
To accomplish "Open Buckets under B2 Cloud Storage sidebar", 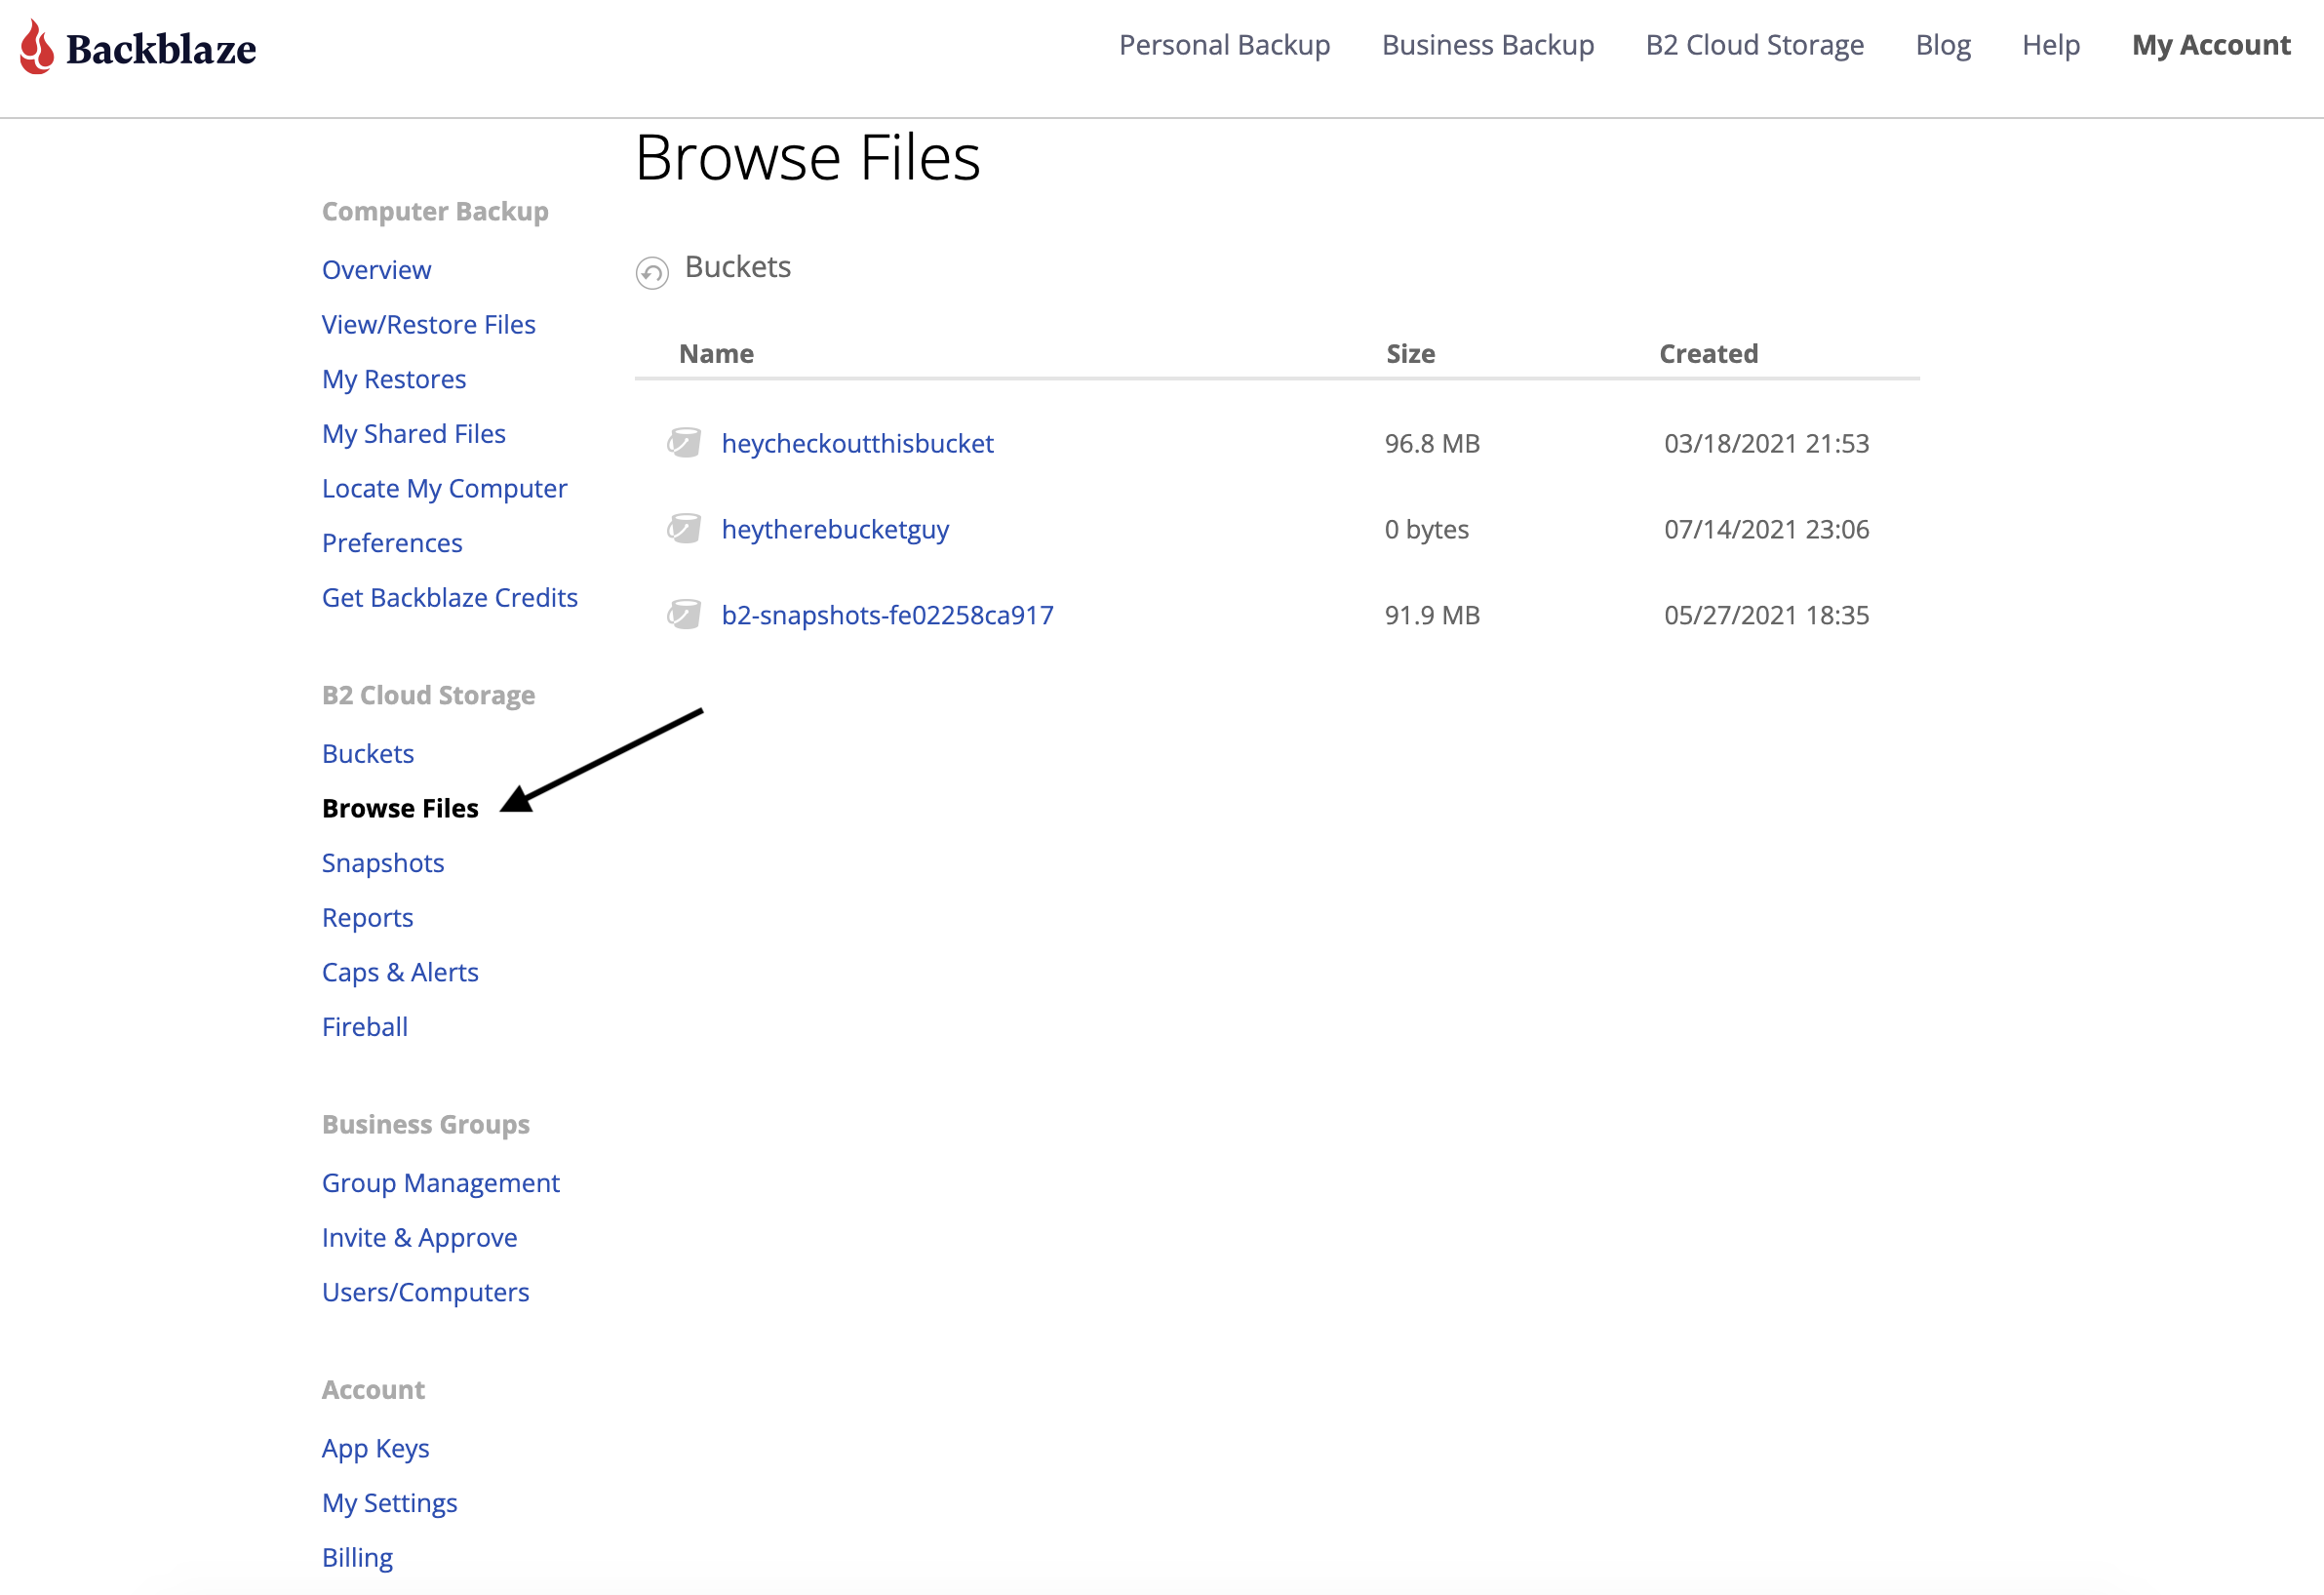I will (x=368, y=753).
